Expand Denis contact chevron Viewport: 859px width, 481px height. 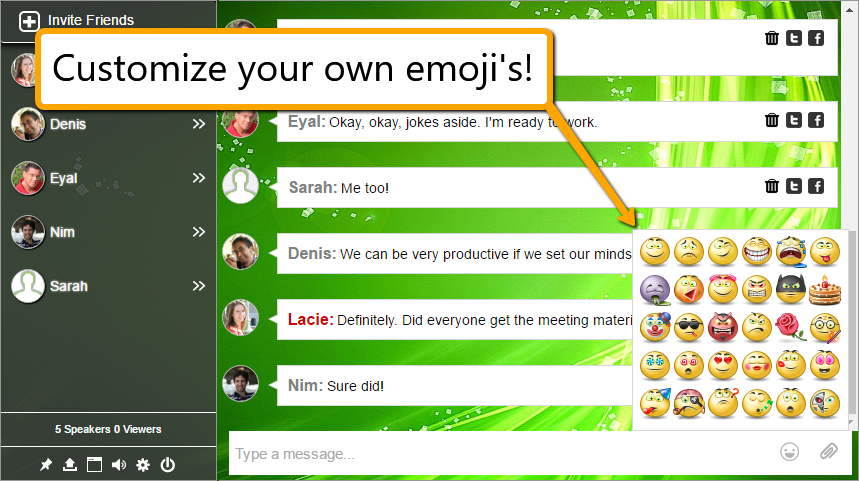[x=199, y=124]
